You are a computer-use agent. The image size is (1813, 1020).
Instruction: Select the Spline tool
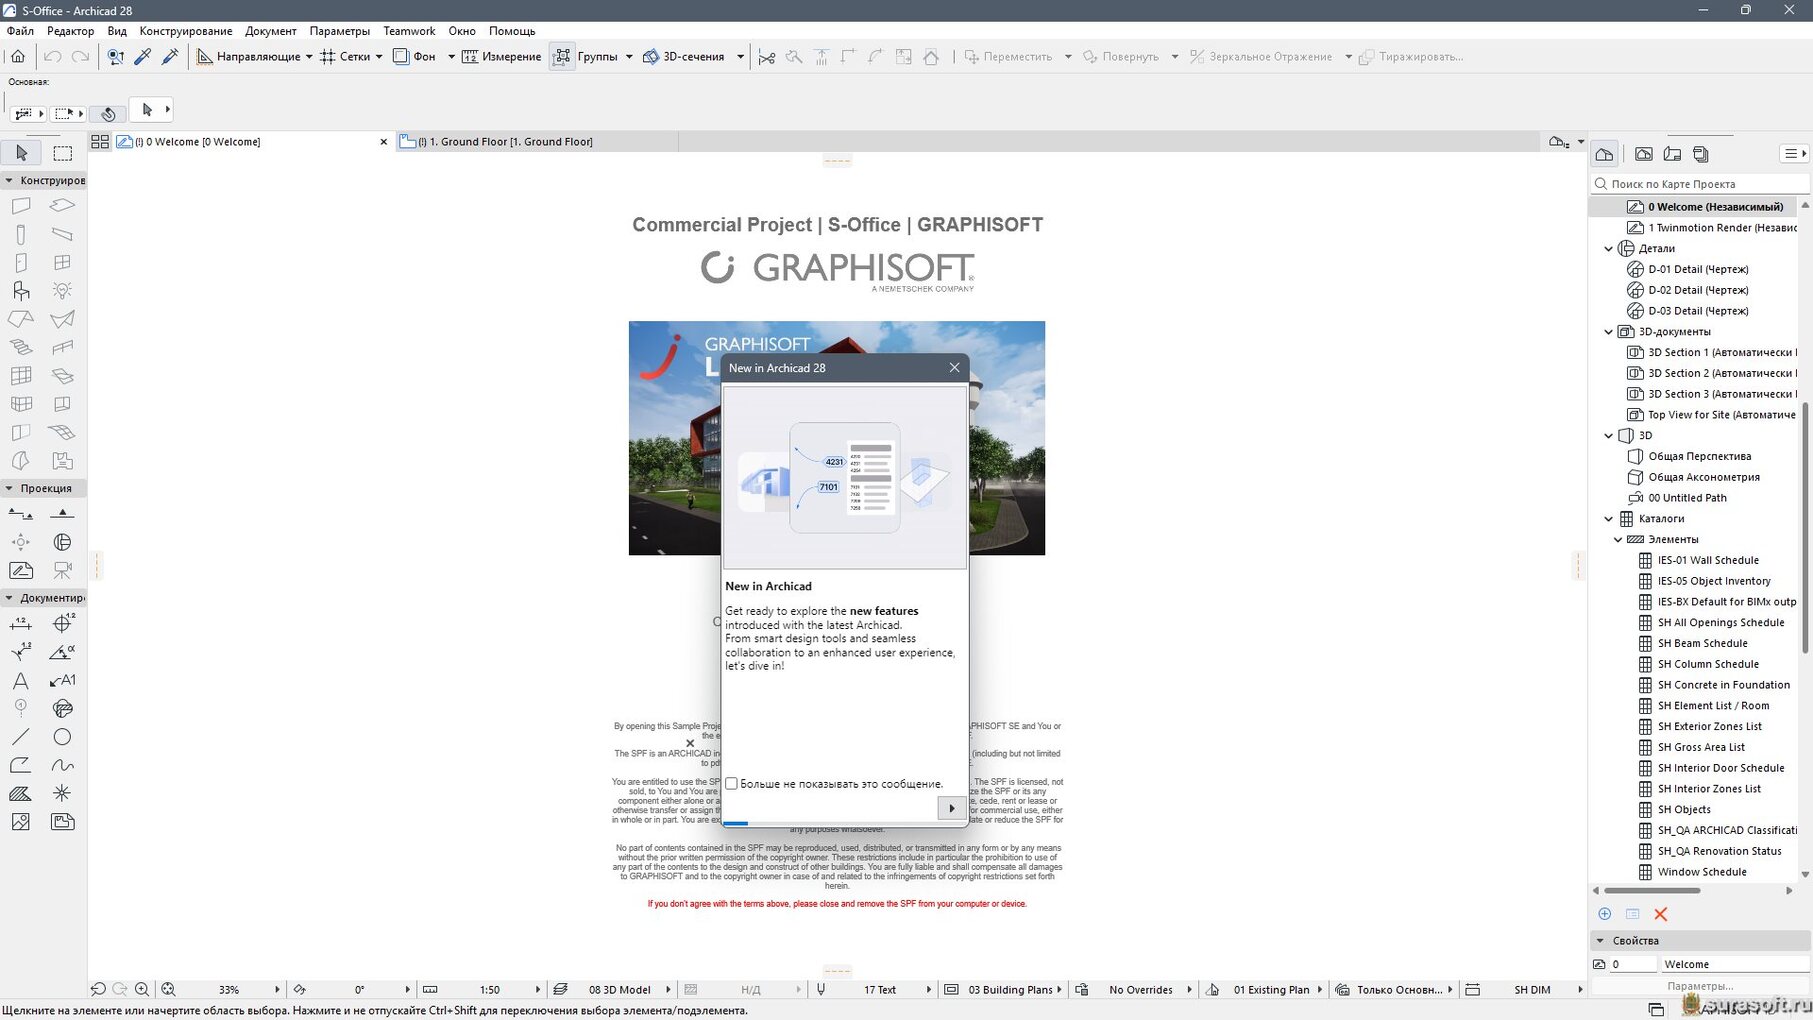(62, 765)
